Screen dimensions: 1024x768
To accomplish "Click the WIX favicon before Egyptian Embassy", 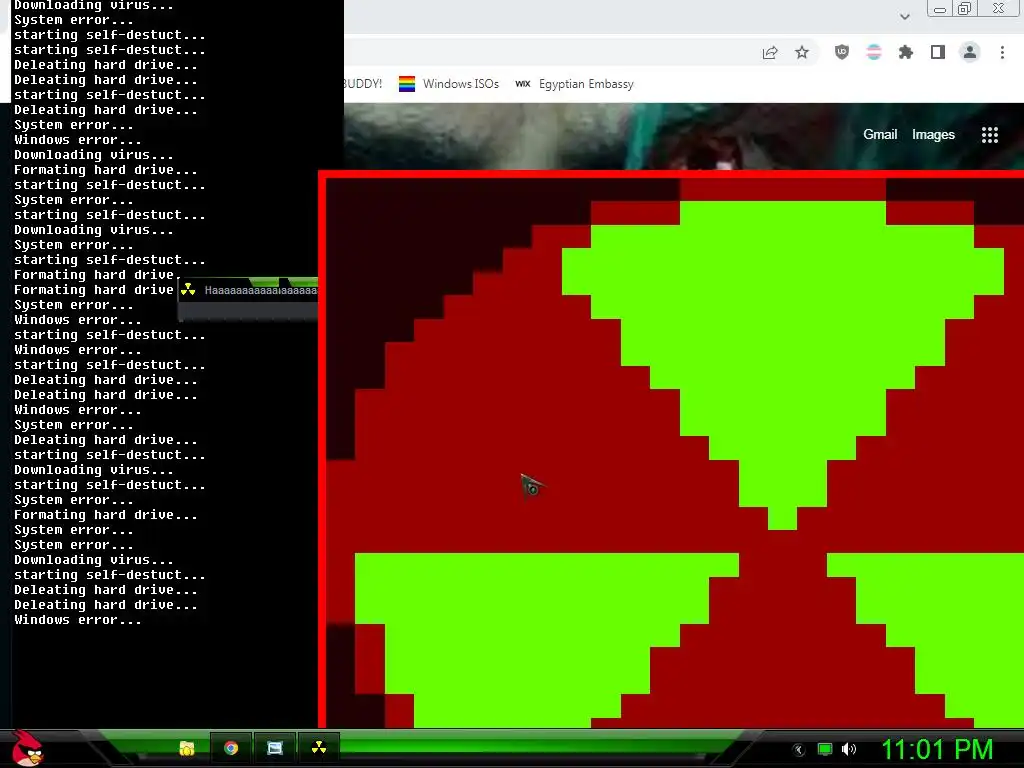I will pyautogui.click(x=522, y=84).
